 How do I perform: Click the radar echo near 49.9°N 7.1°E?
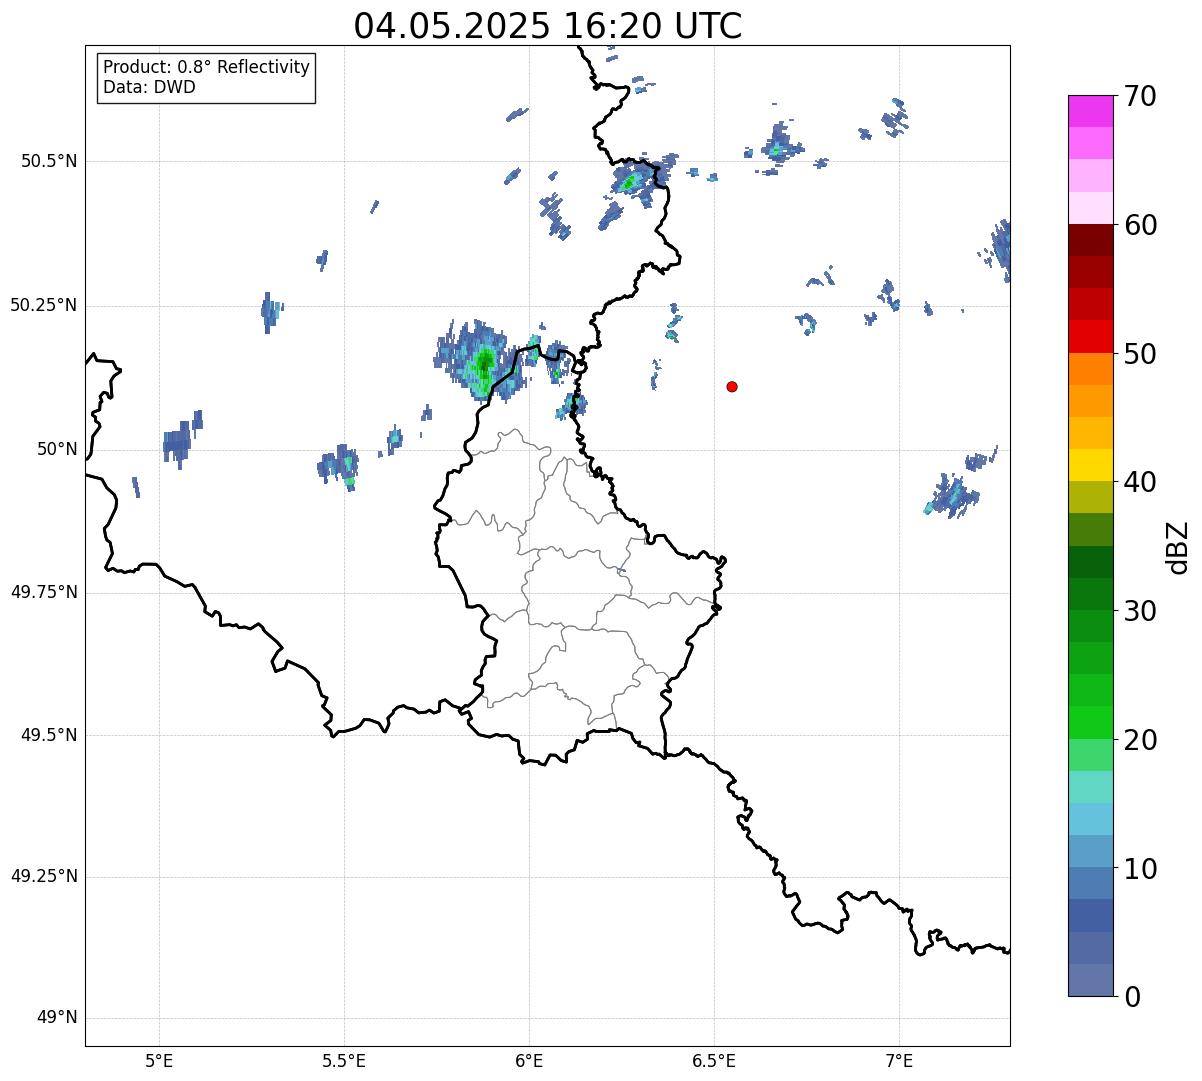tap(953, 495)
